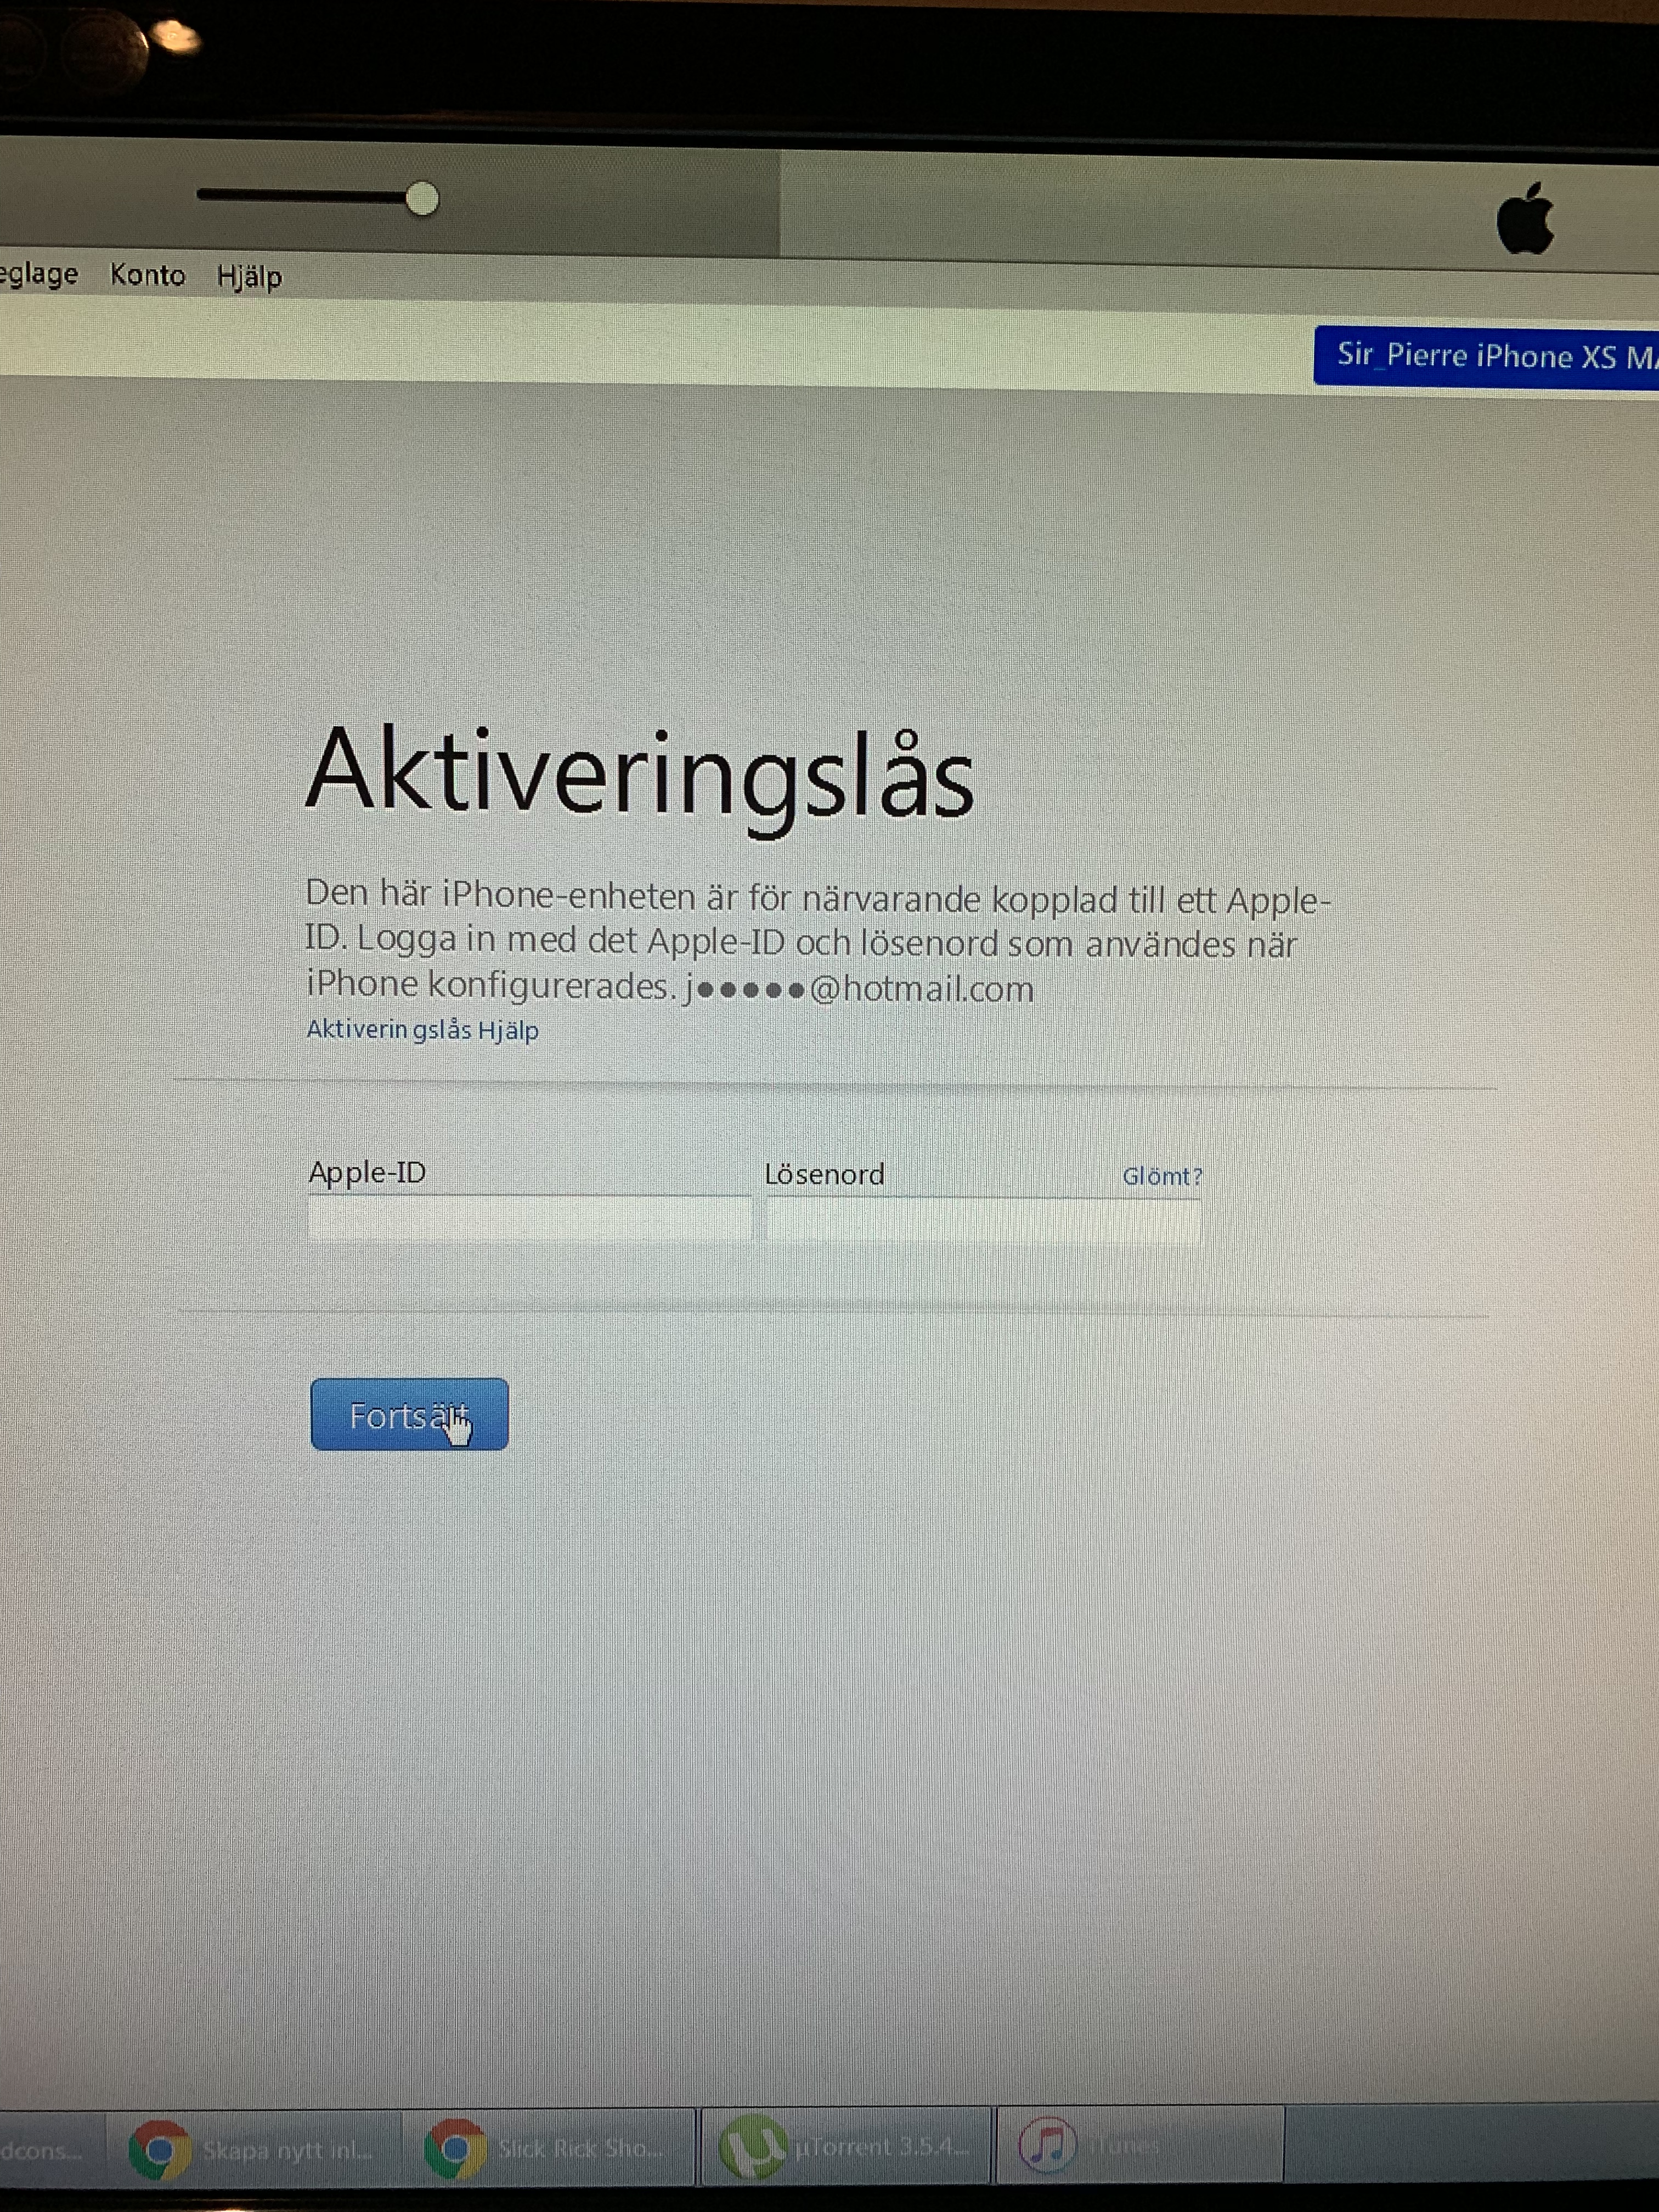The image size is (1659, 2212).
Task: Click the Apple logo in iTunes display
Action: [1525, 218]
